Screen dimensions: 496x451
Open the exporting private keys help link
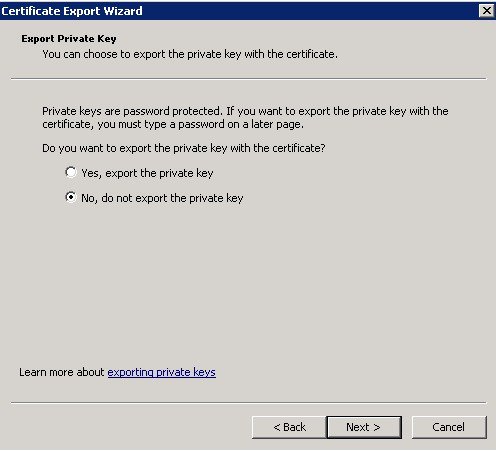point(161,372)
